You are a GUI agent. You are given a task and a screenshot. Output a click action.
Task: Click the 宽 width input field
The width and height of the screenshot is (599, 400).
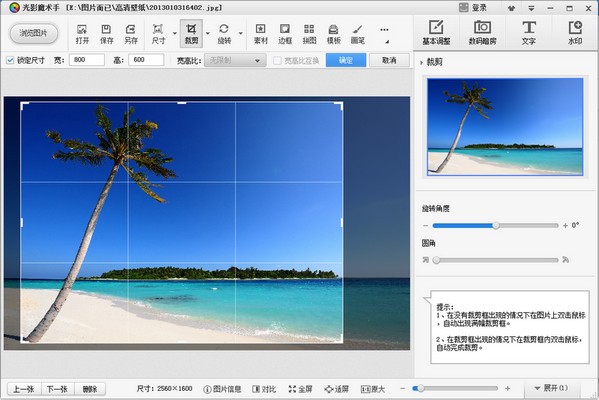pos(87,60)
